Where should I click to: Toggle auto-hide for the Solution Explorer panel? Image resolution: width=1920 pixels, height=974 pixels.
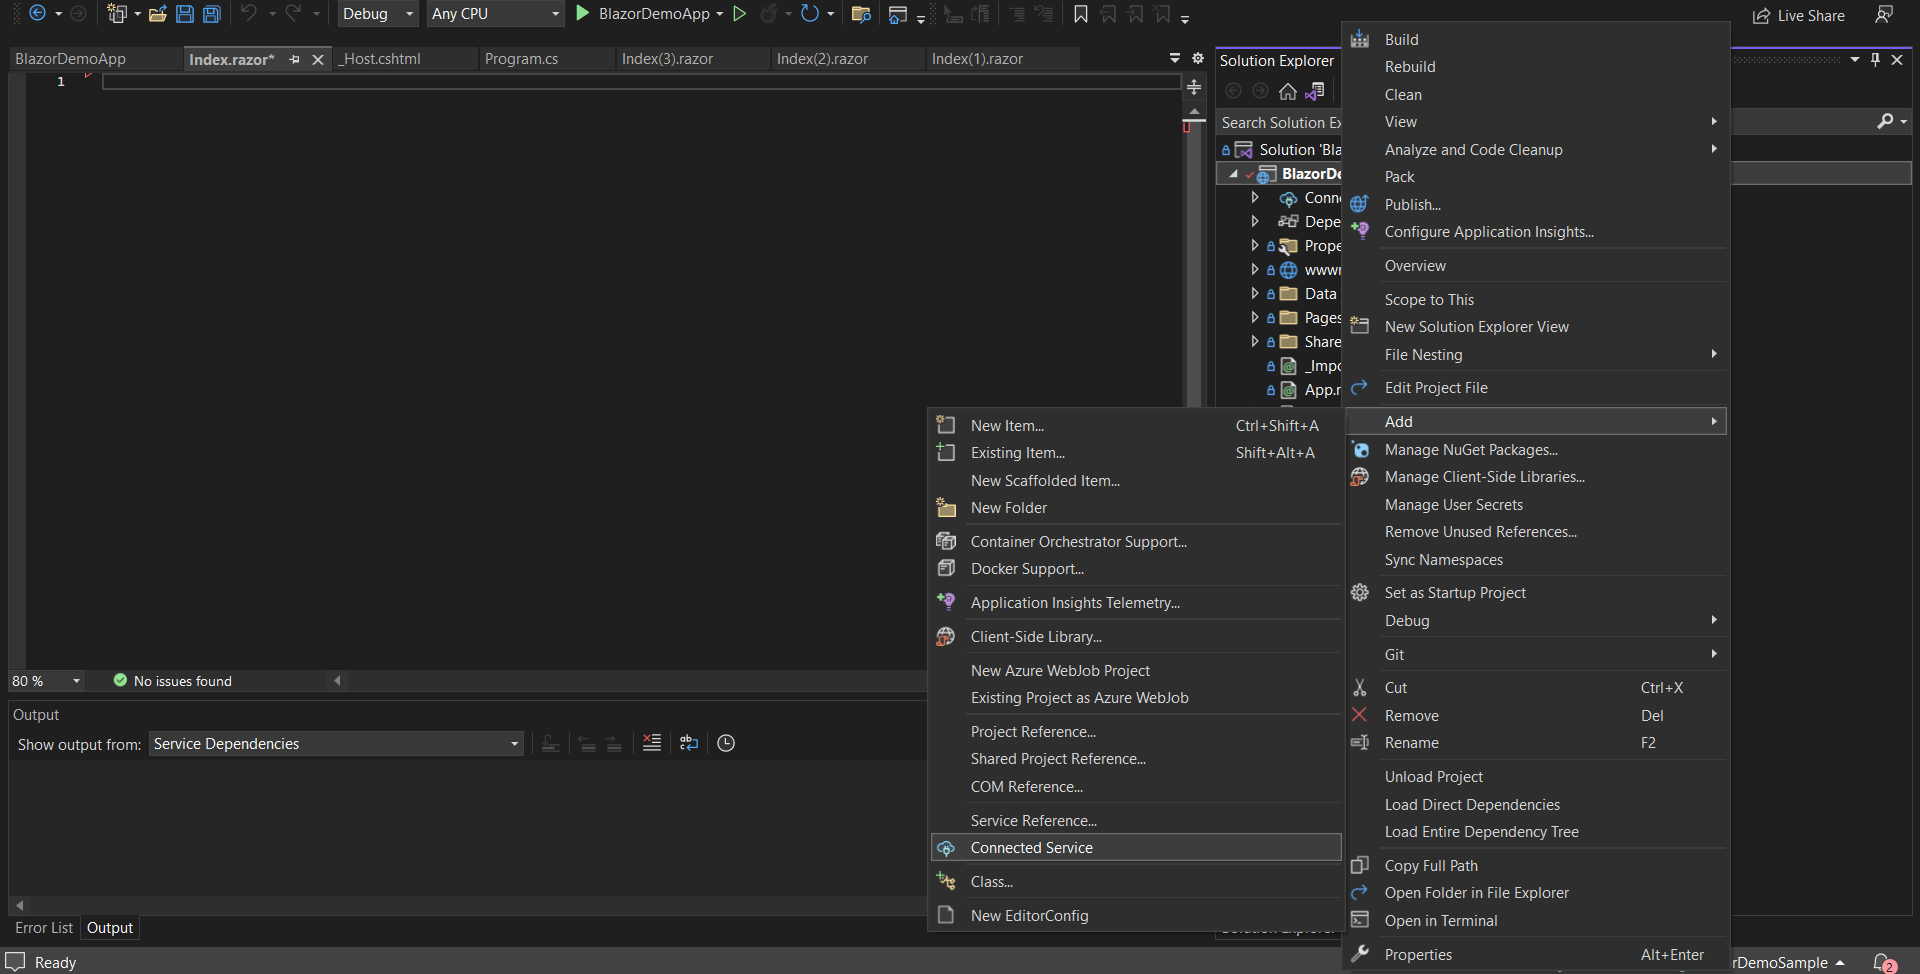[x=1875, y=59]
